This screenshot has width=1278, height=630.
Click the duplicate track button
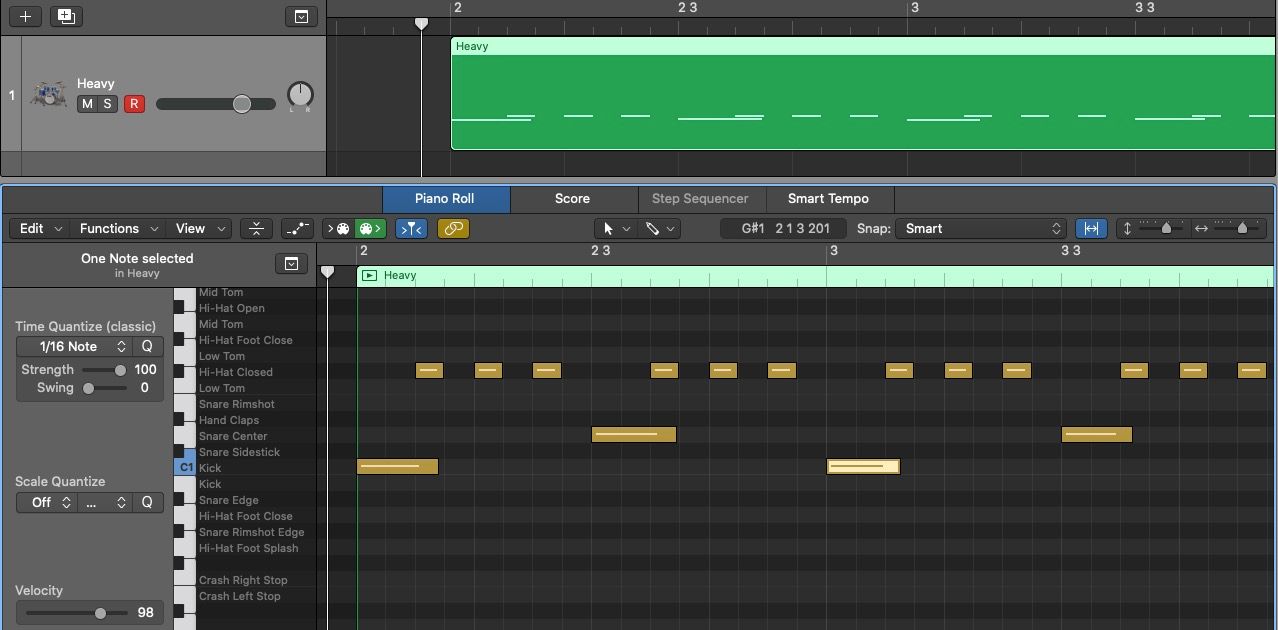click(x=66, y=16)
